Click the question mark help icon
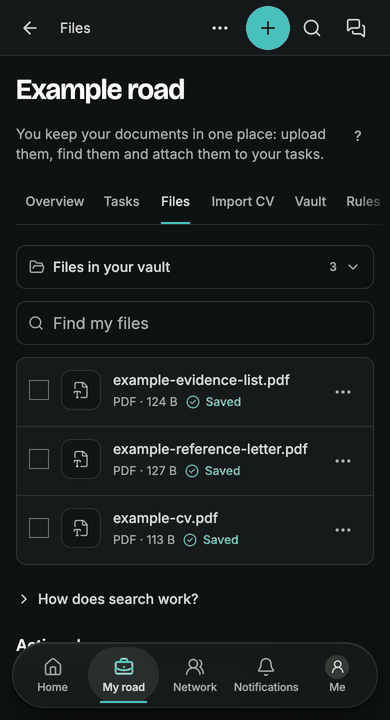This screenshot has width=390, height=720. coord(358,136)
